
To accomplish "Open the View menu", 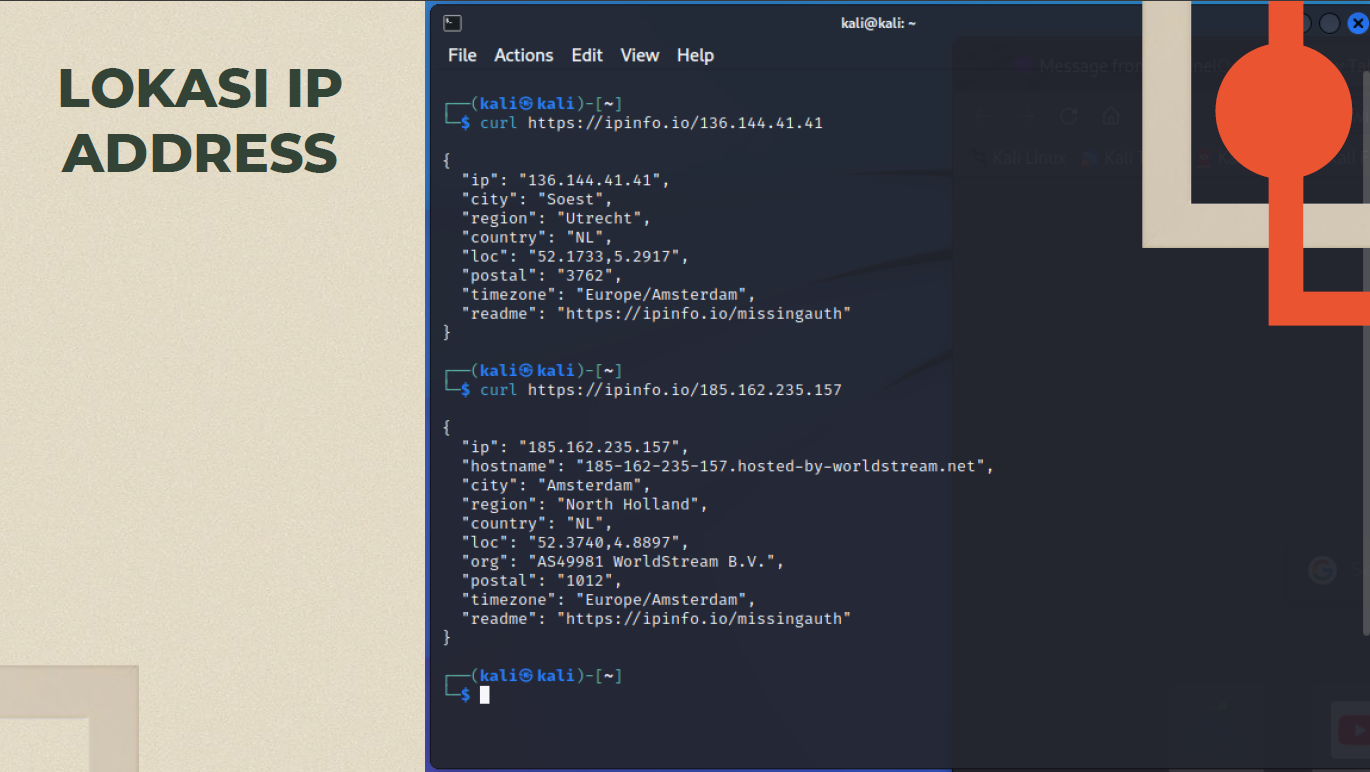I will coord(640,55).
